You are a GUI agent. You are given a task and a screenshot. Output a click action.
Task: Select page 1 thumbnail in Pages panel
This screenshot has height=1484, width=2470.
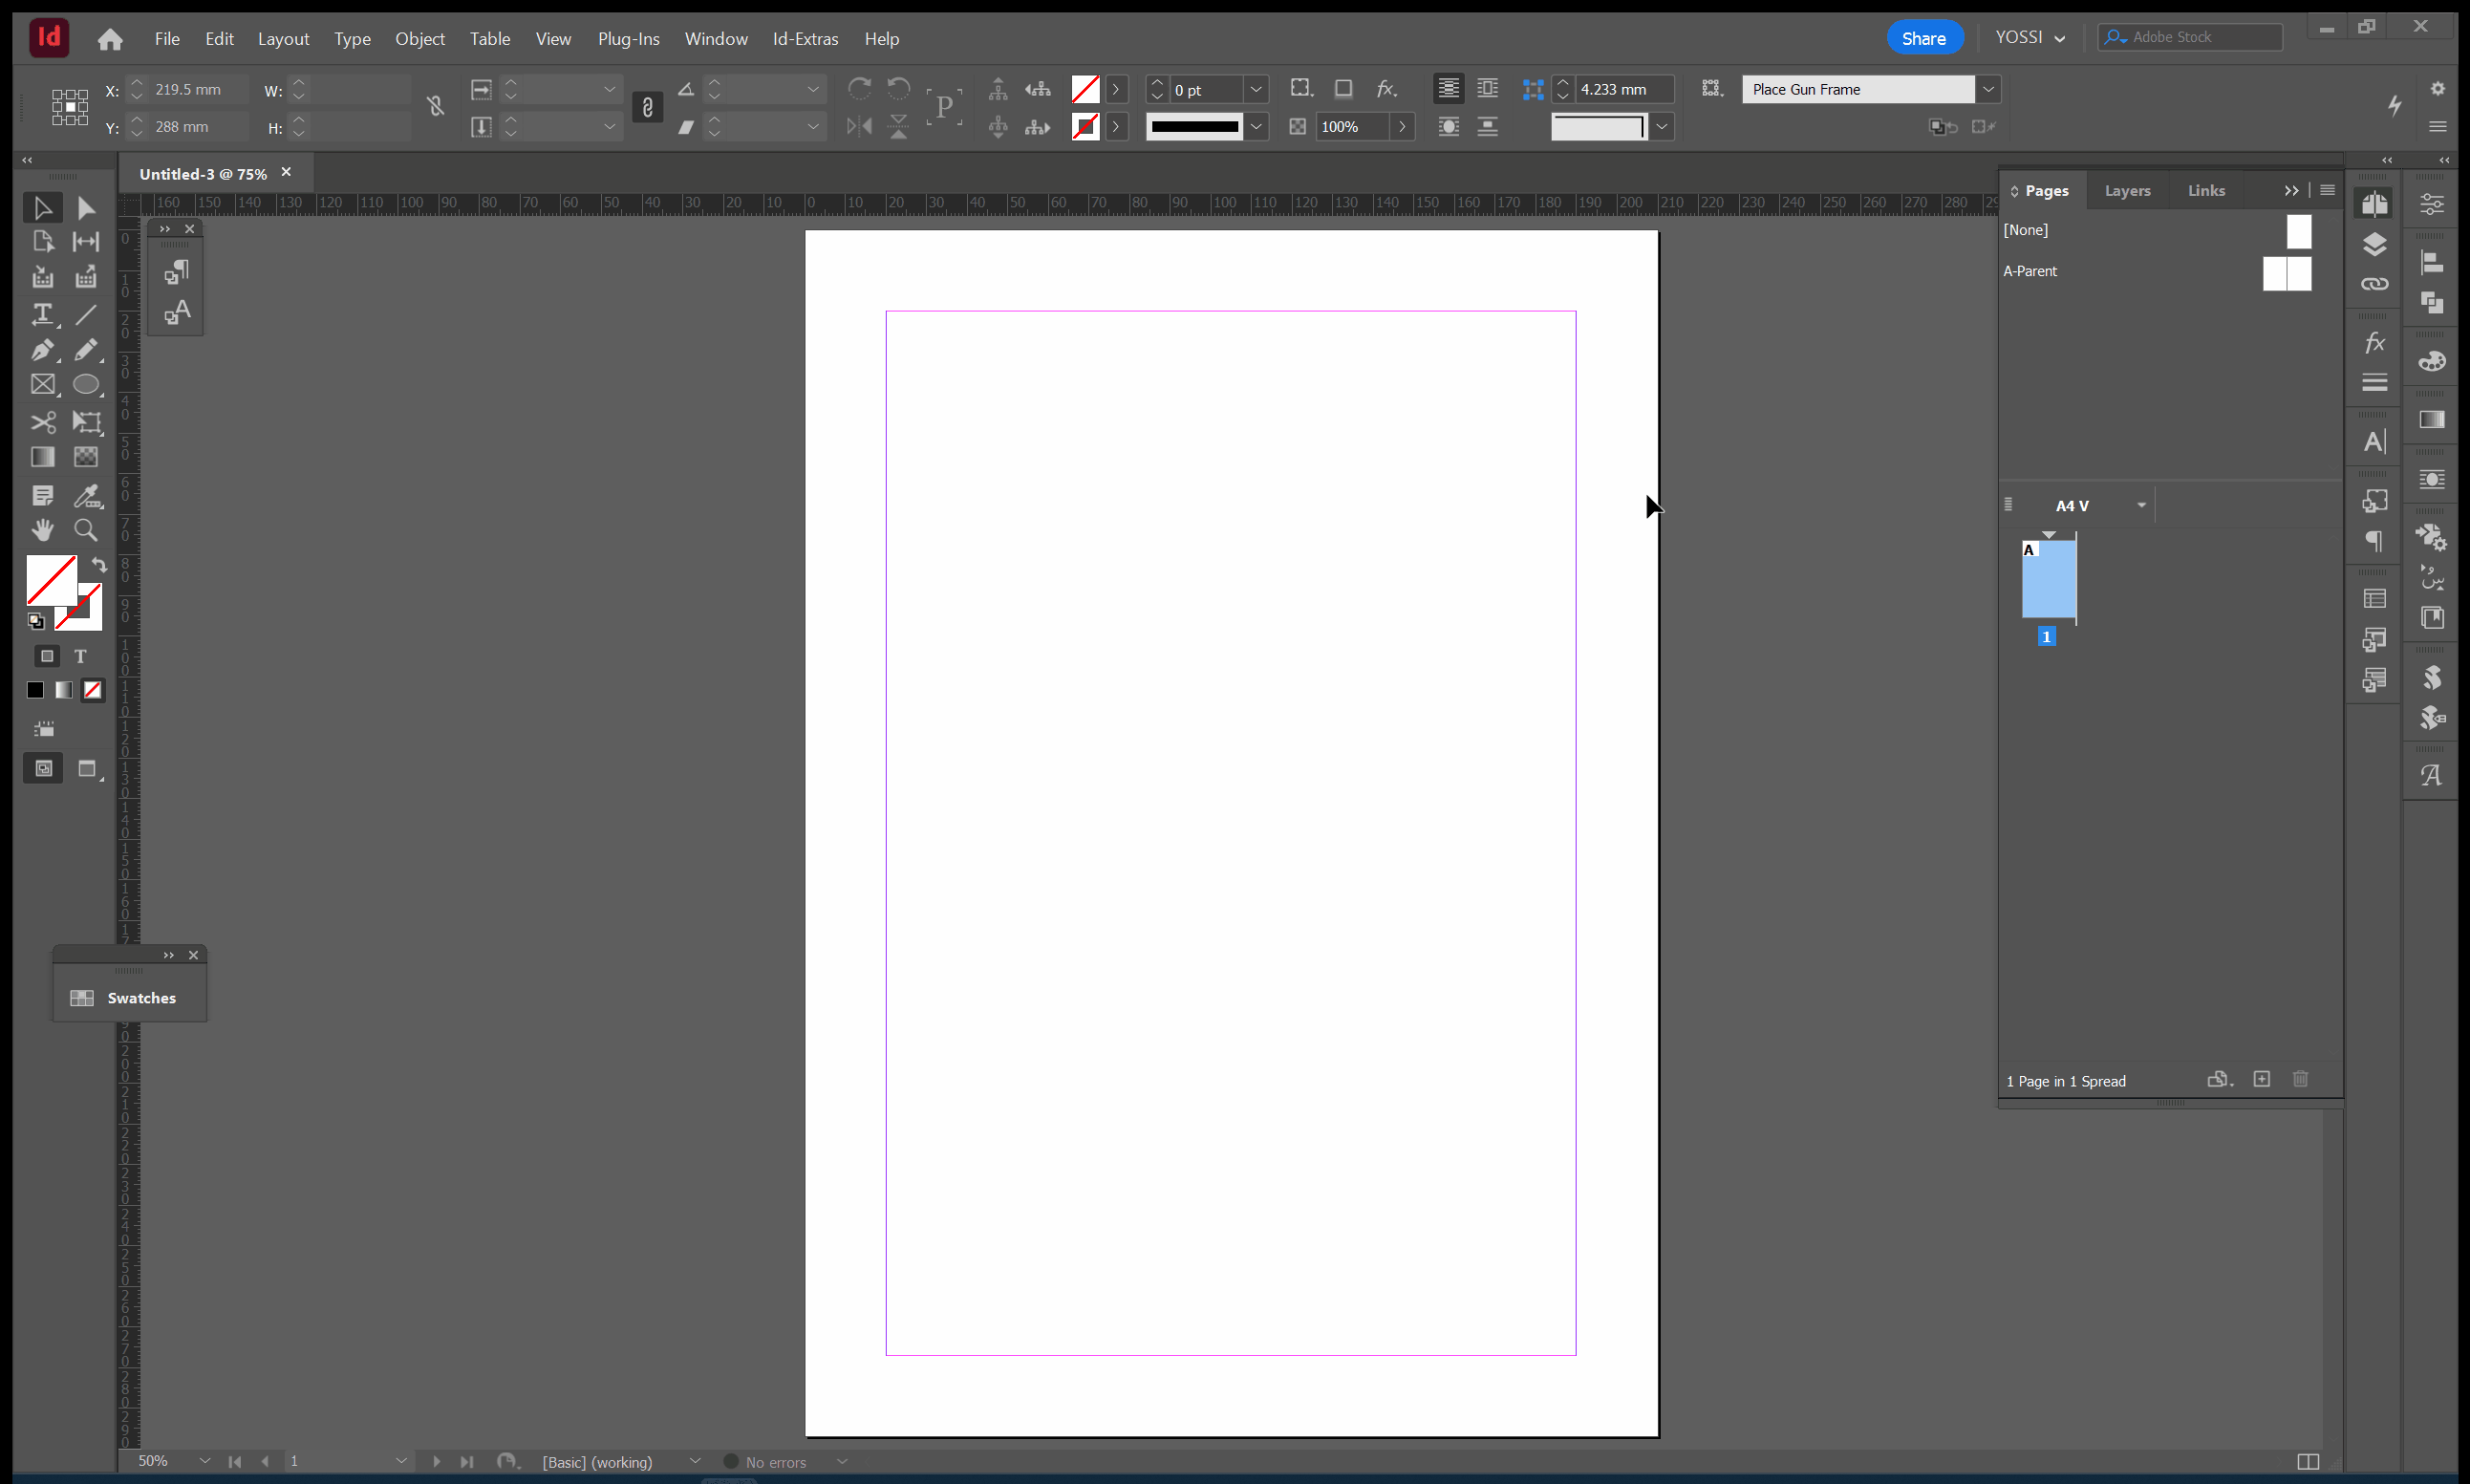click(x=2047, y=580)
